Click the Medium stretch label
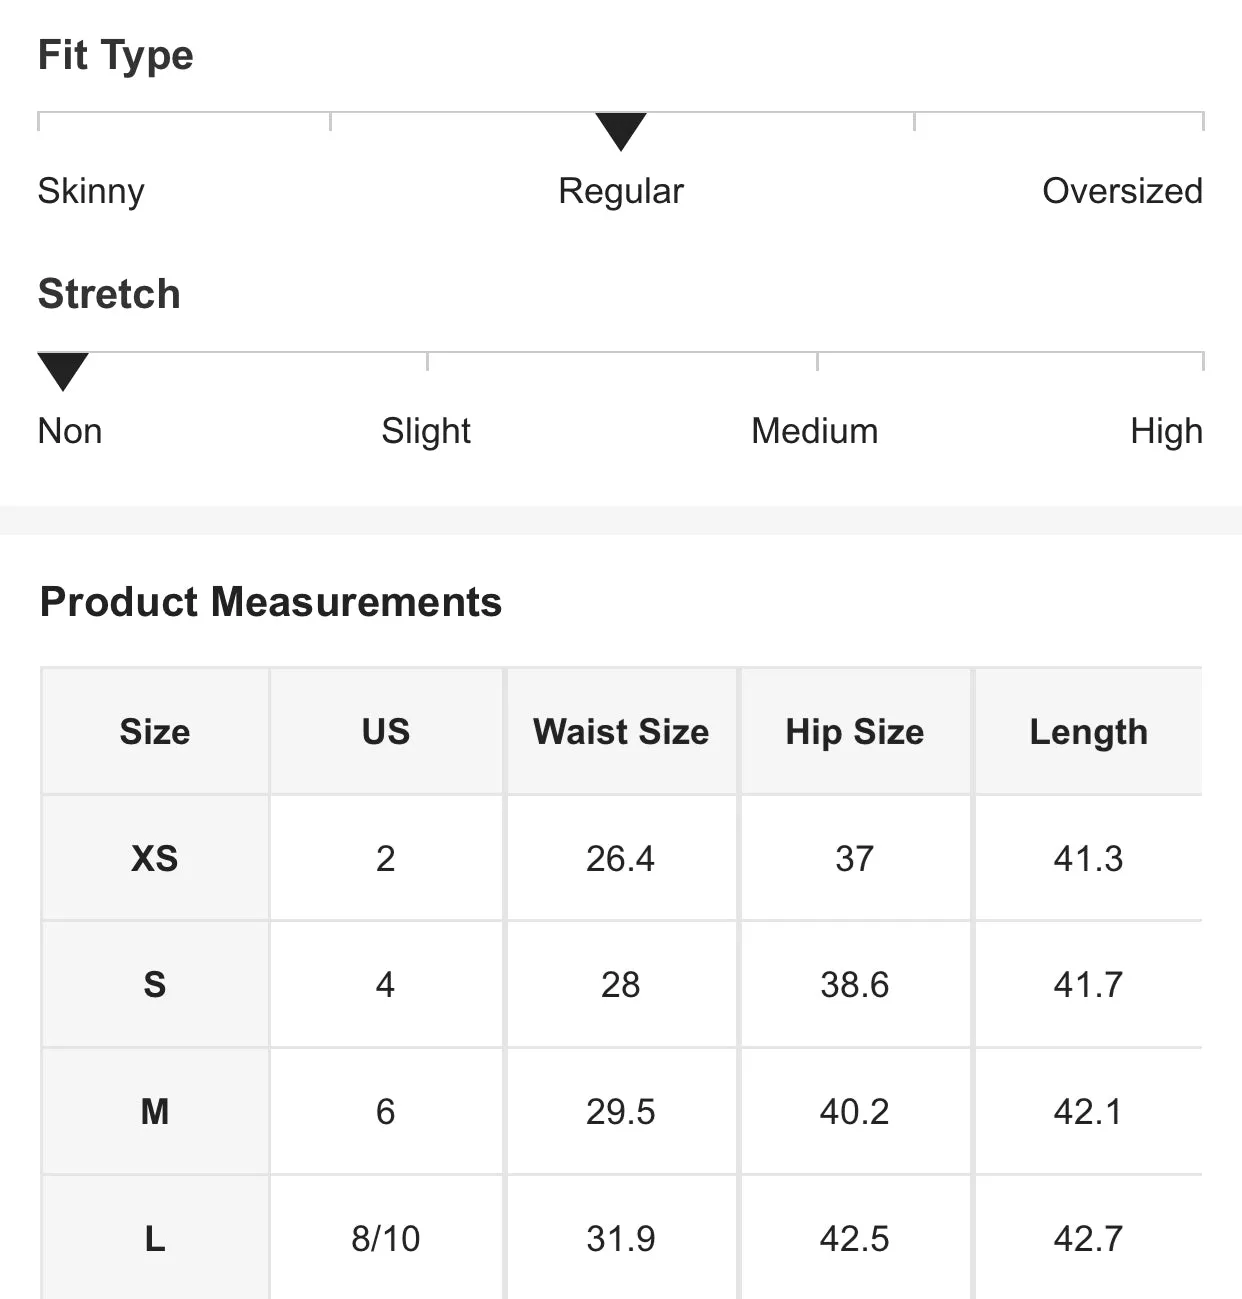Screen dimensions: 1242x1299 click(x=815, y=431)
